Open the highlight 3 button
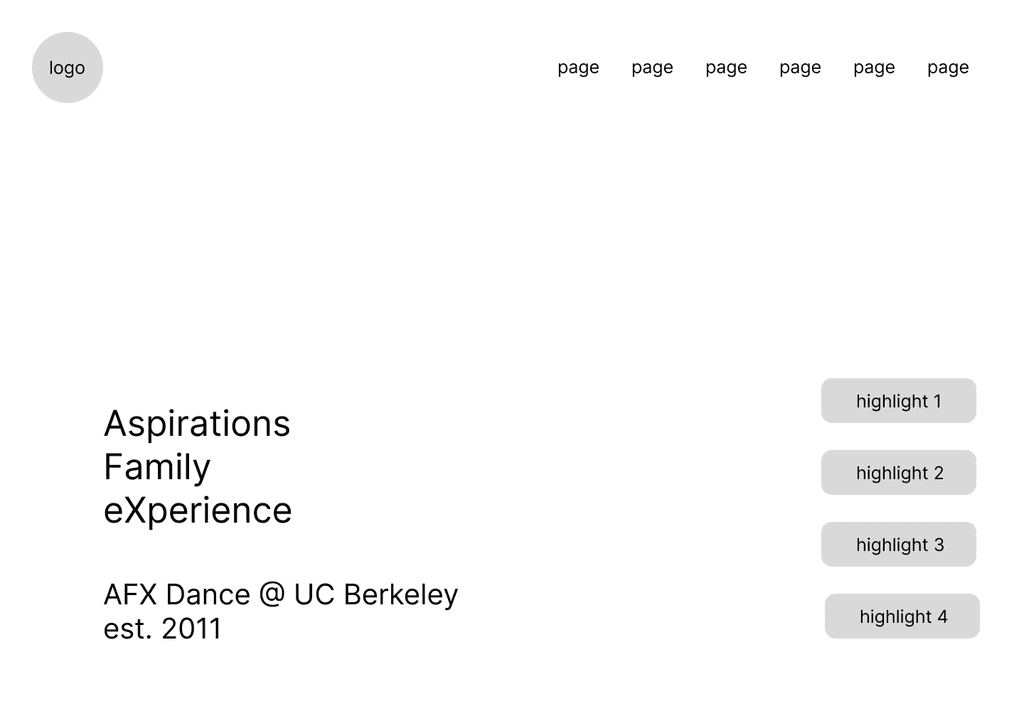 tap(898, 545)
